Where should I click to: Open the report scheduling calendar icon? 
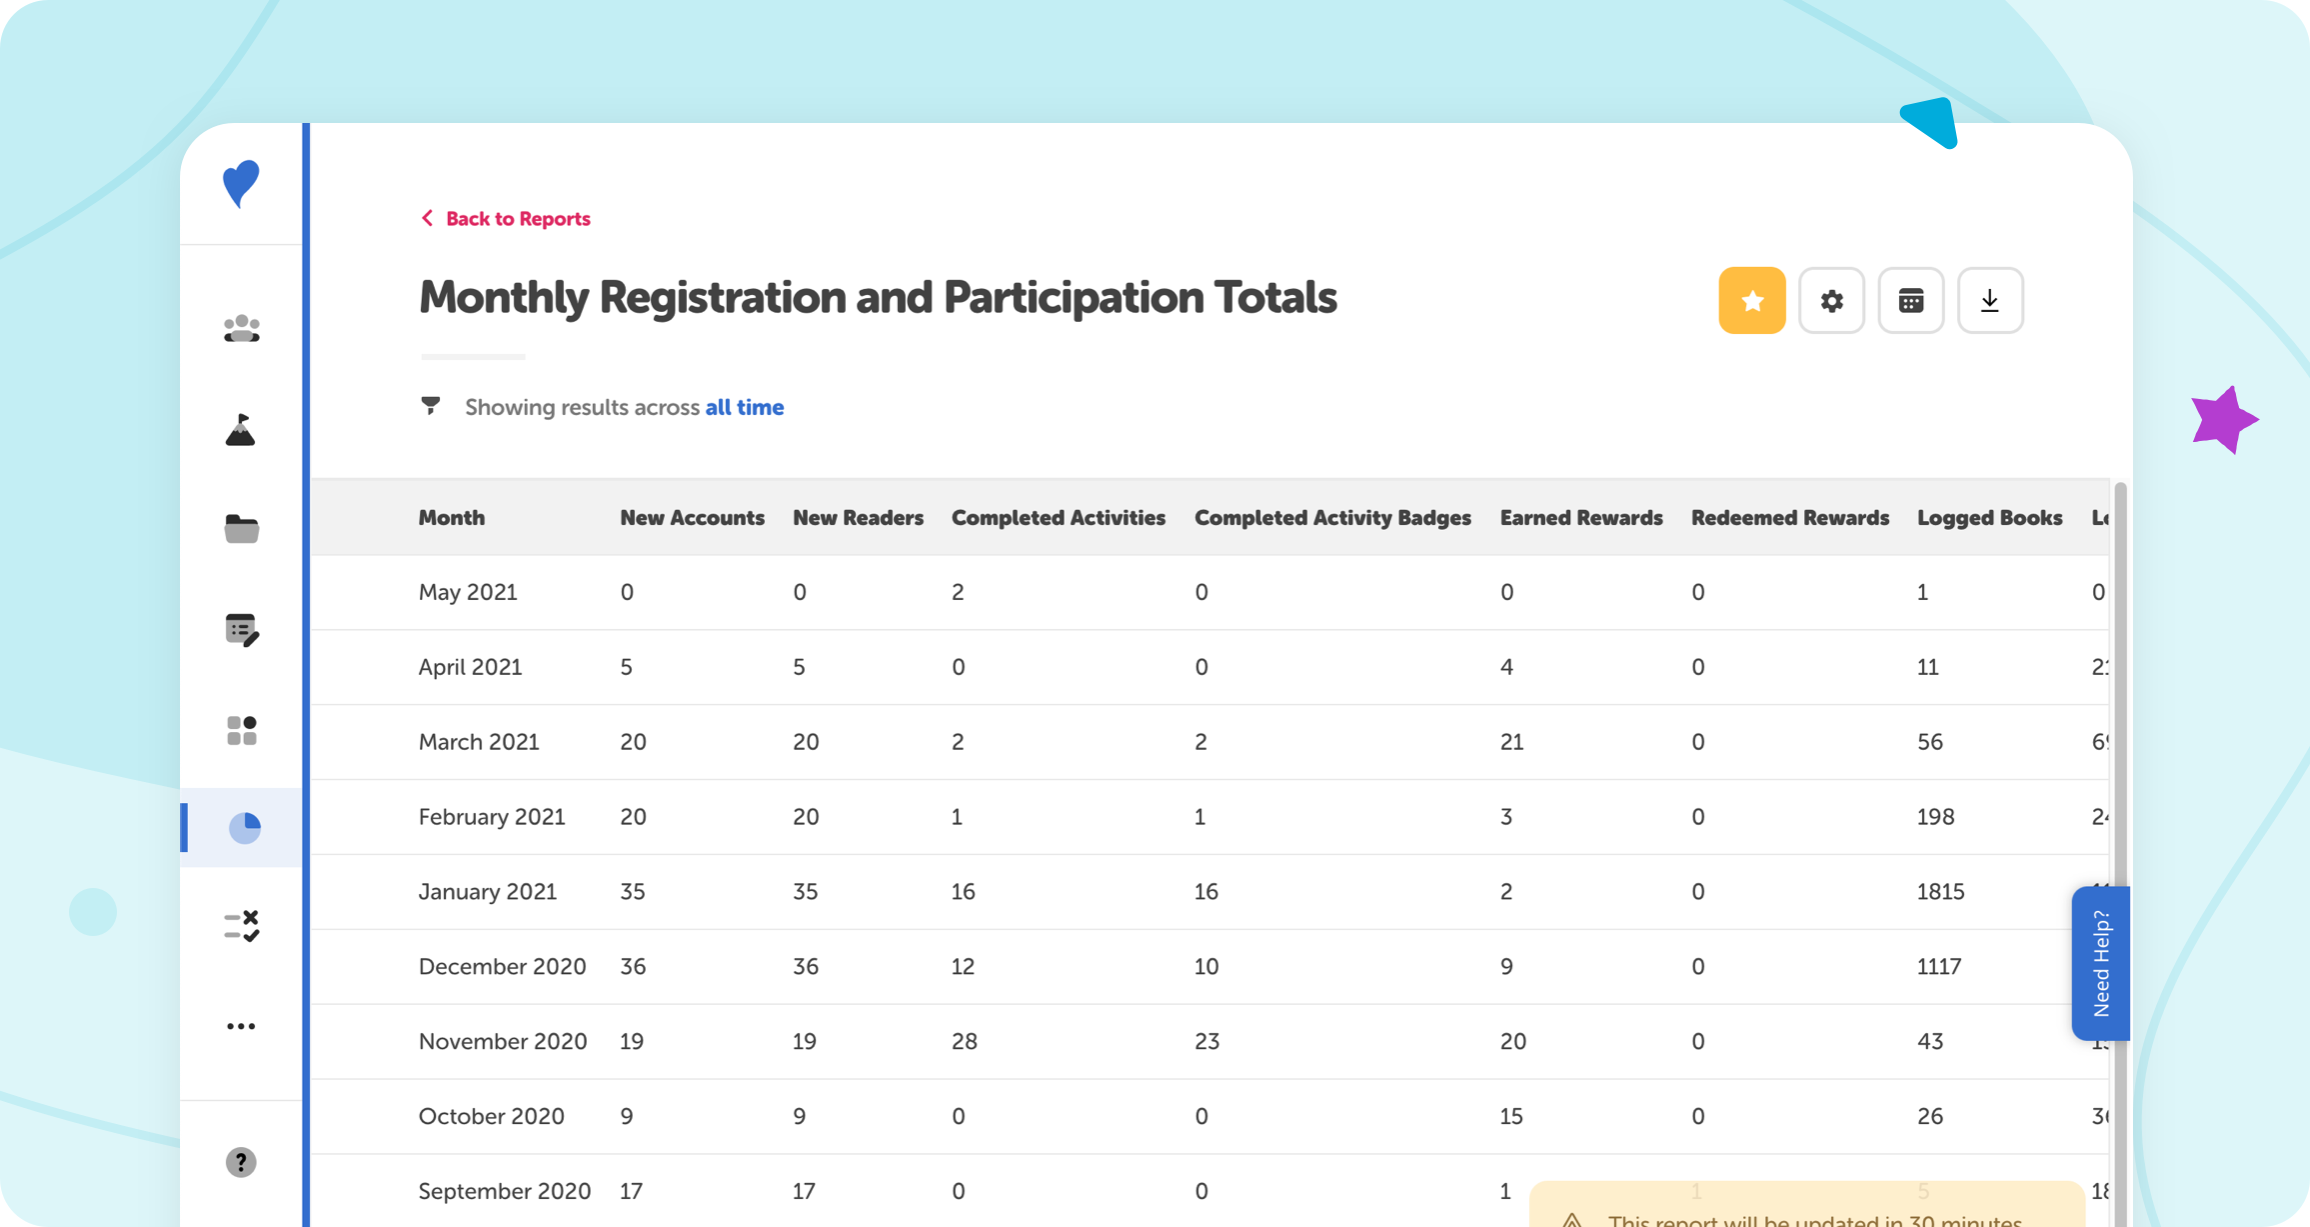1911,300
